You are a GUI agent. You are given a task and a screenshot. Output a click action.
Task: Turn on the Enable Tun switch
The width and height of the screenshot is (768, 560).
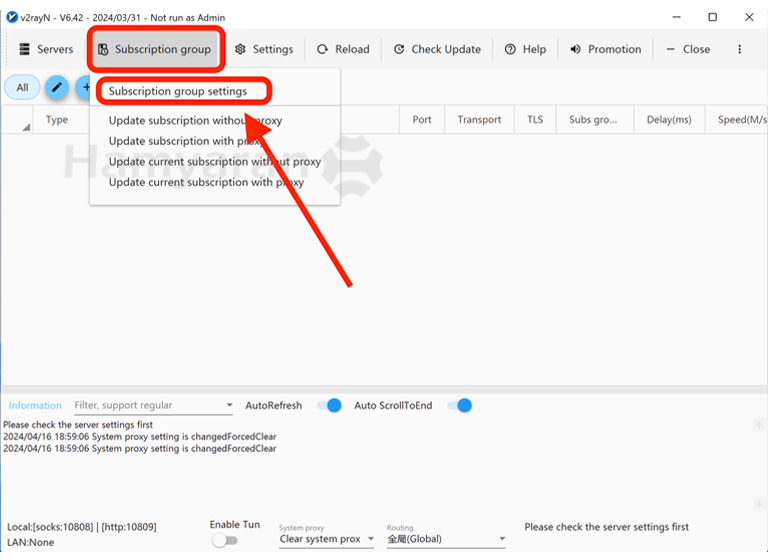coord(225,540)
